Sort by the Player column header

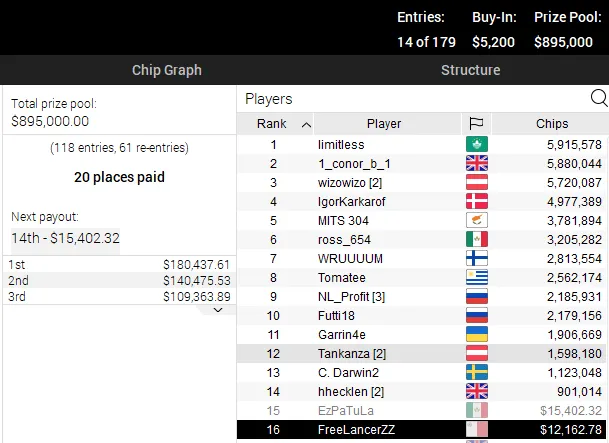point(384,124)
